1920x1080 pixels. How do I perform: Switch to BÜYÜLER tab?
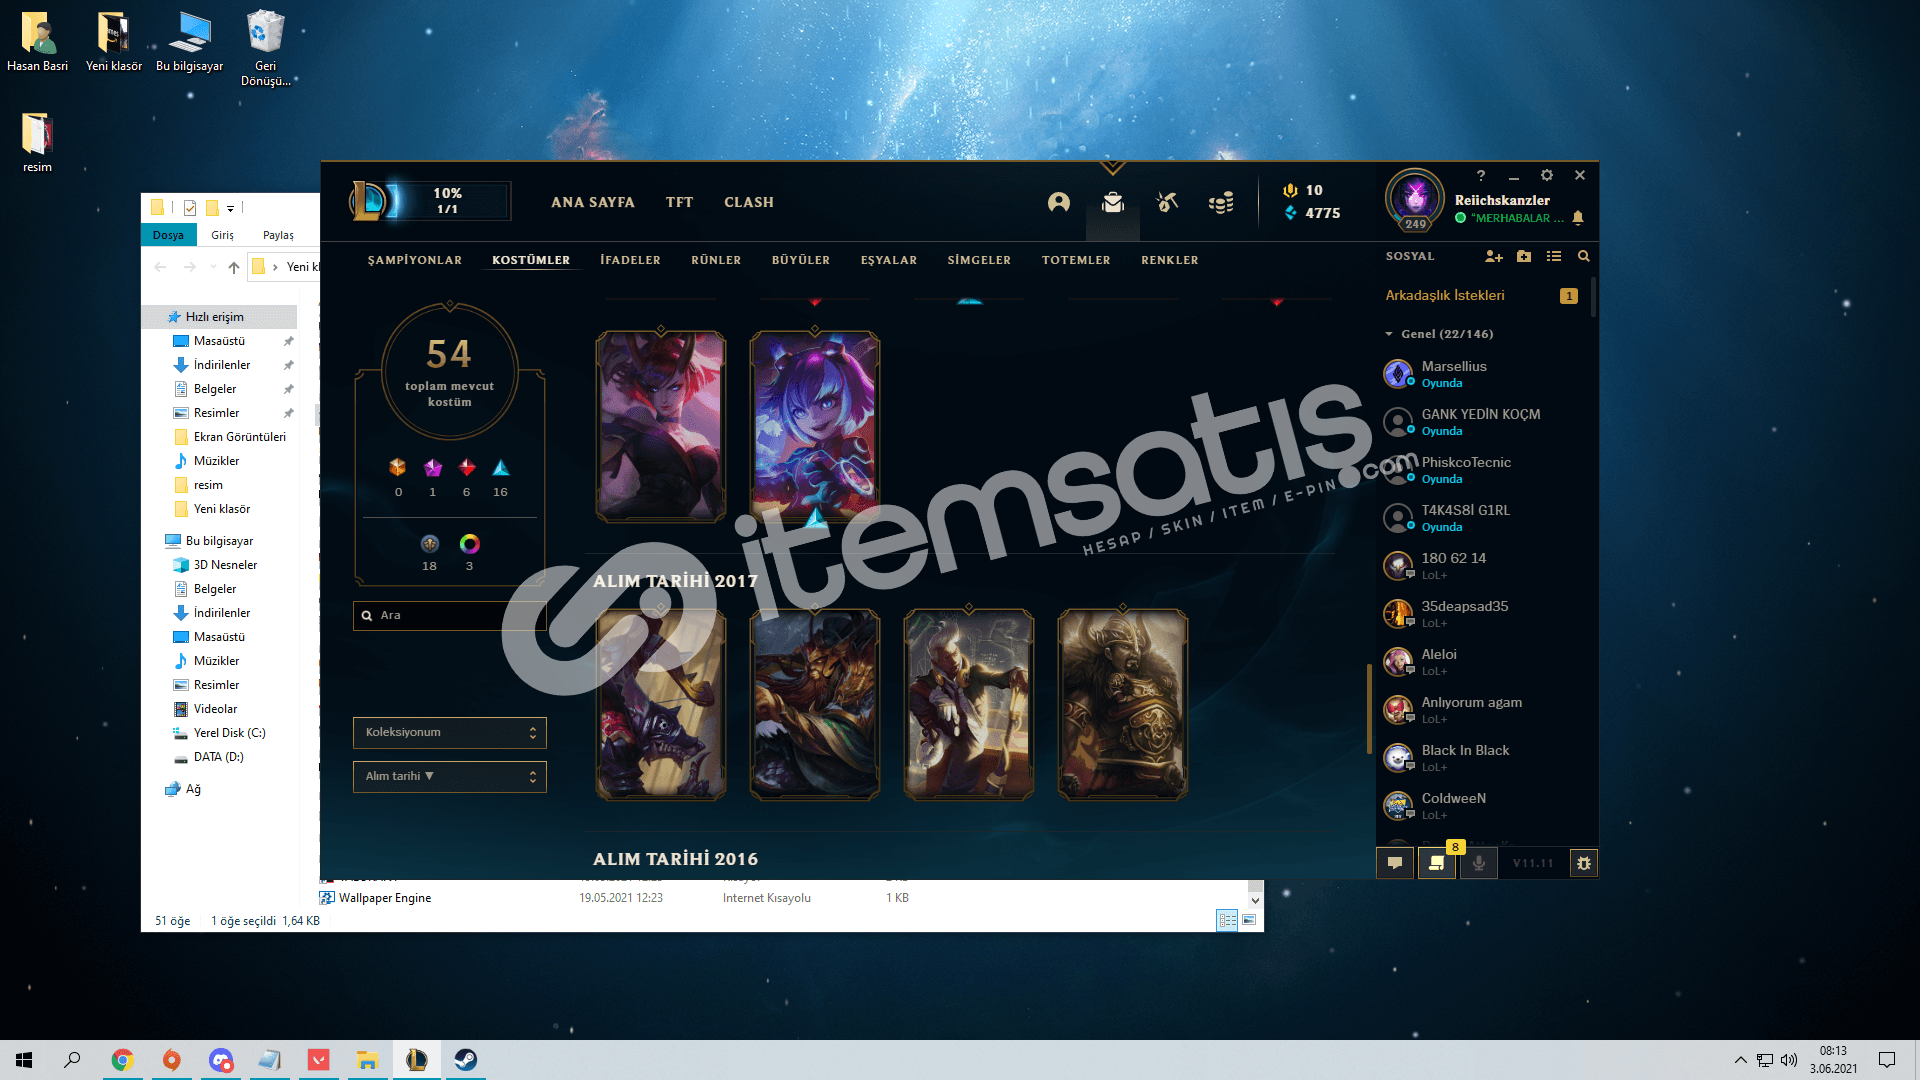[801, 260]
